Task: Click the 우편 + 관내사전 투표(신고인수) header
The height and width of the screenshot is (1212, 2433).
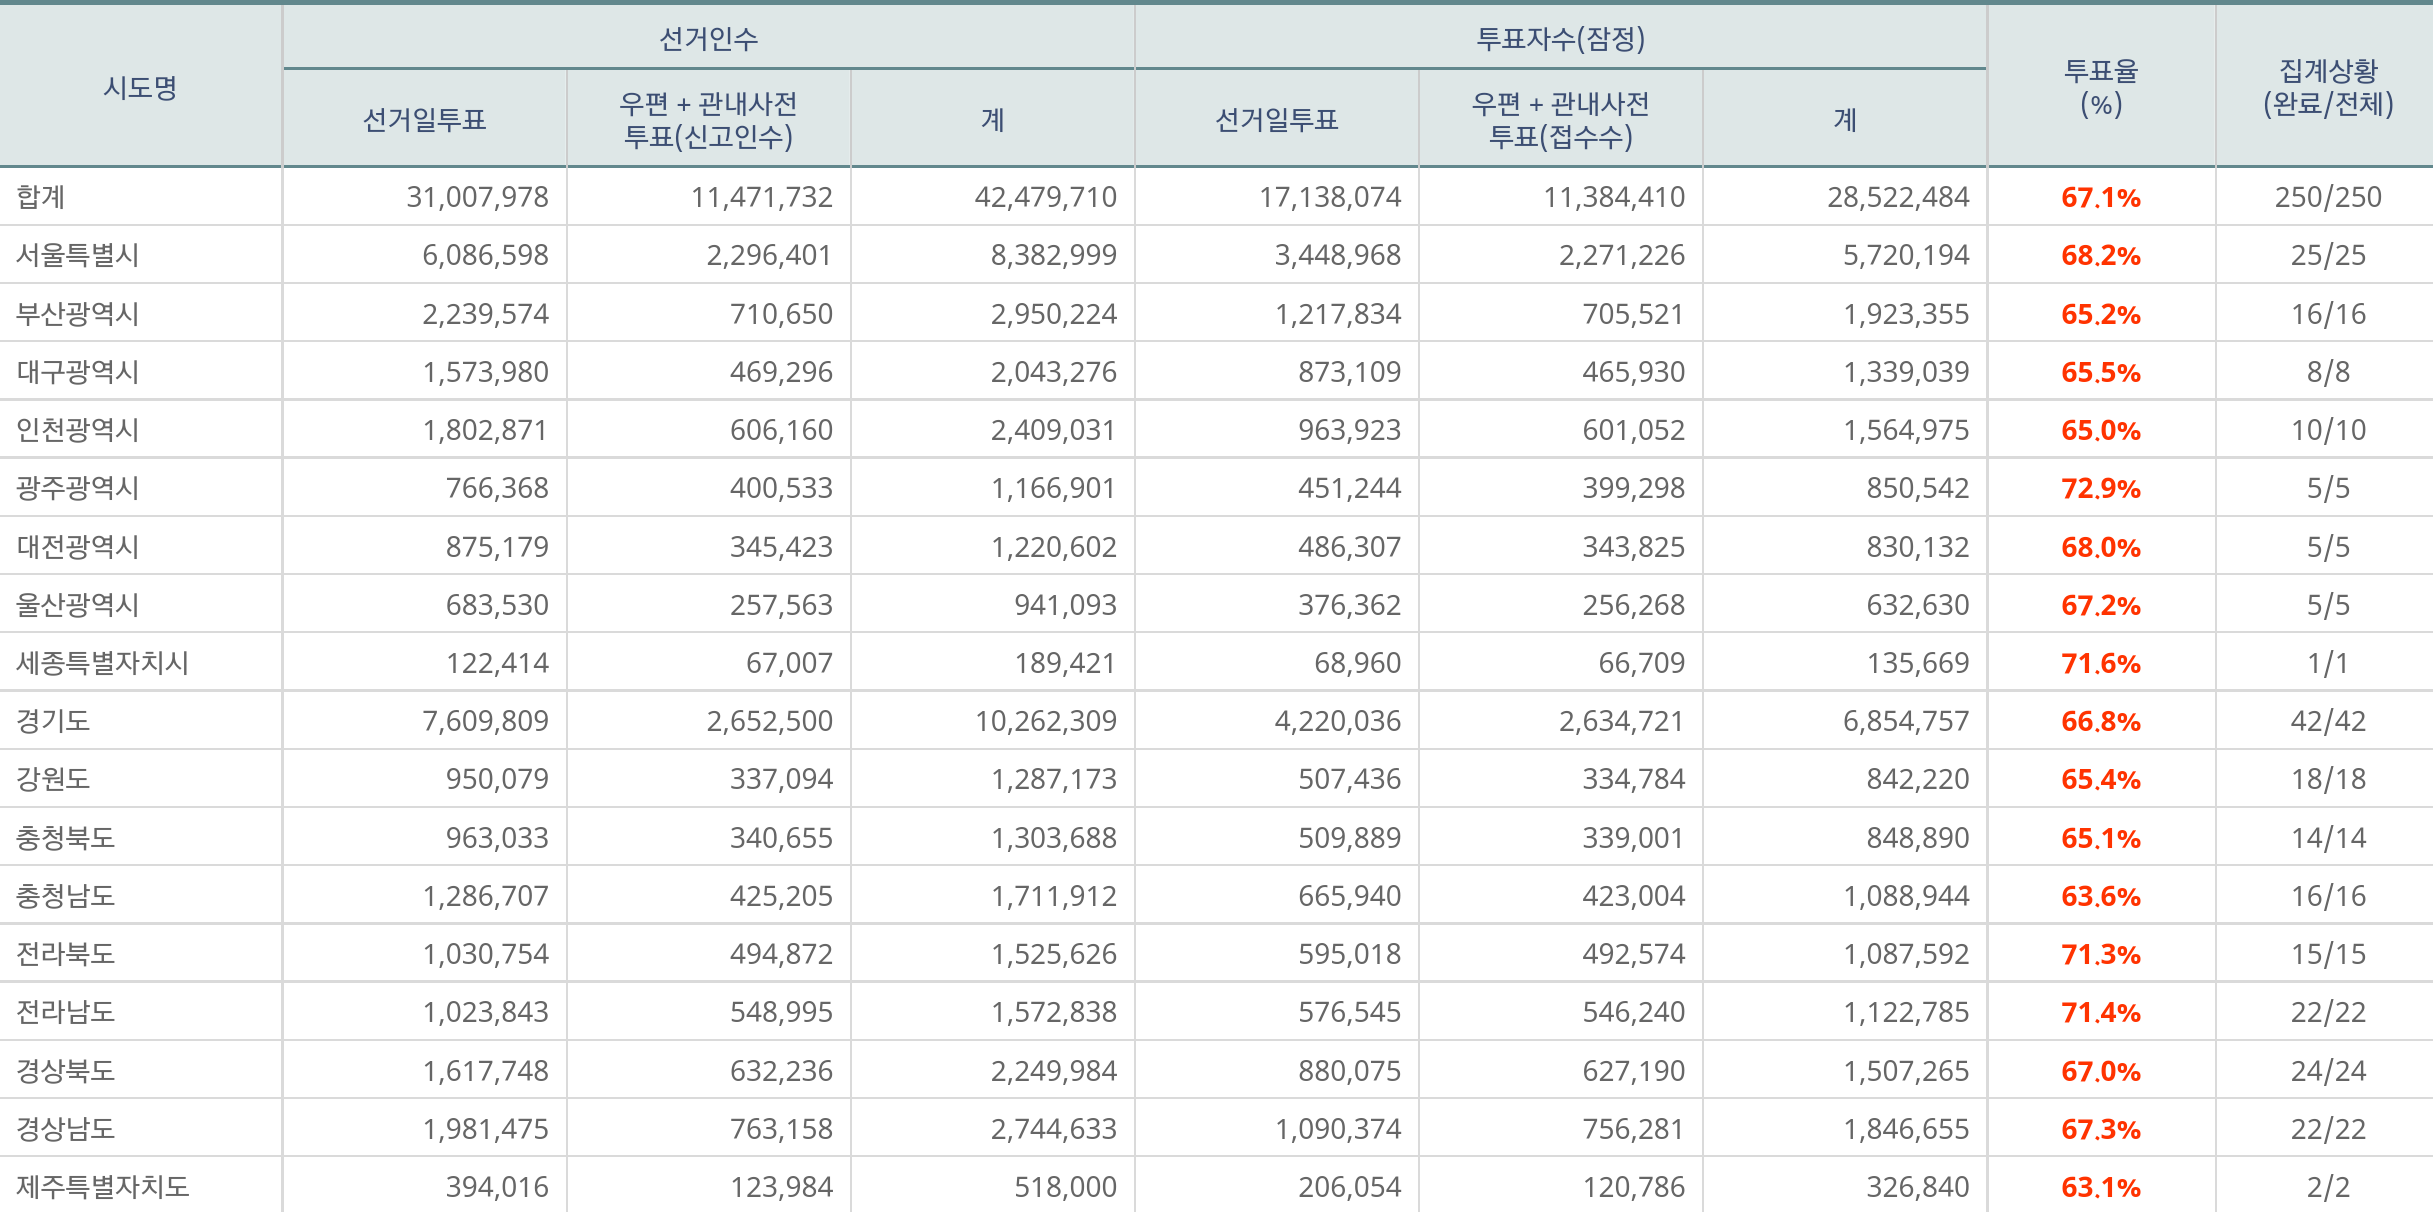Action: [x=708, y=120]
